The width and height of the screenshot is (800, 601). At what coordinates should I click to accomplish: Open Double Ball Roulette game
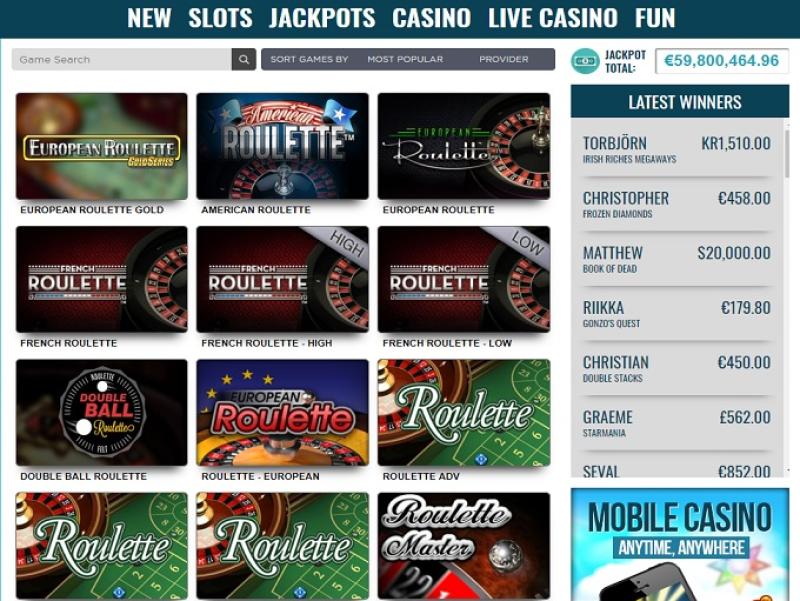(102, 412)
